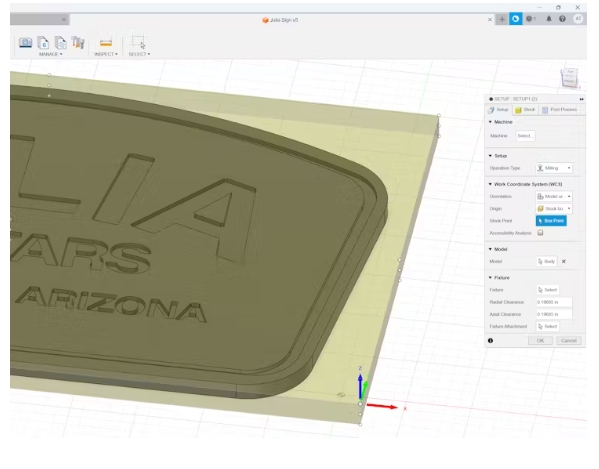Open the INSPECT dropdown menu
599x469 pixels.
tap(106, 54)
